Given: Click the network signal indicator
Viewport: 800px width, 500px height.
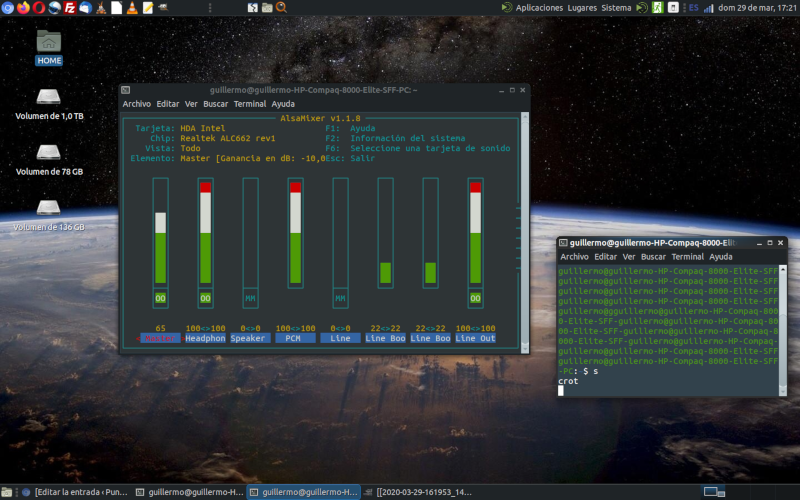Looking at the screenshot, I should (x=708, y=8).
